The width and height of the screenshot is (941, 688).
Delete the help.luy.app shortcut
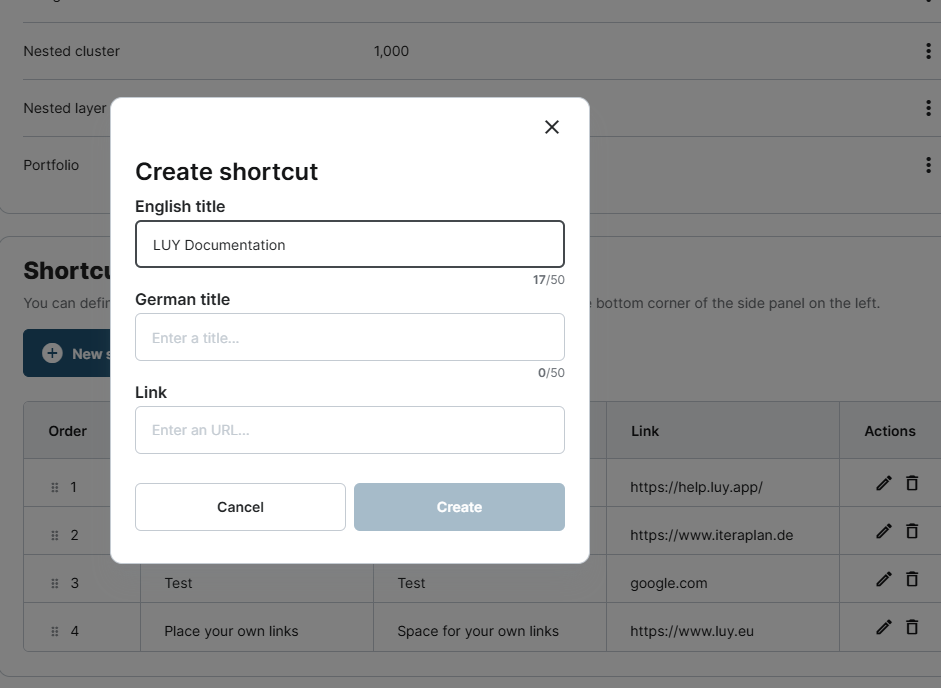tap(912, 484)
